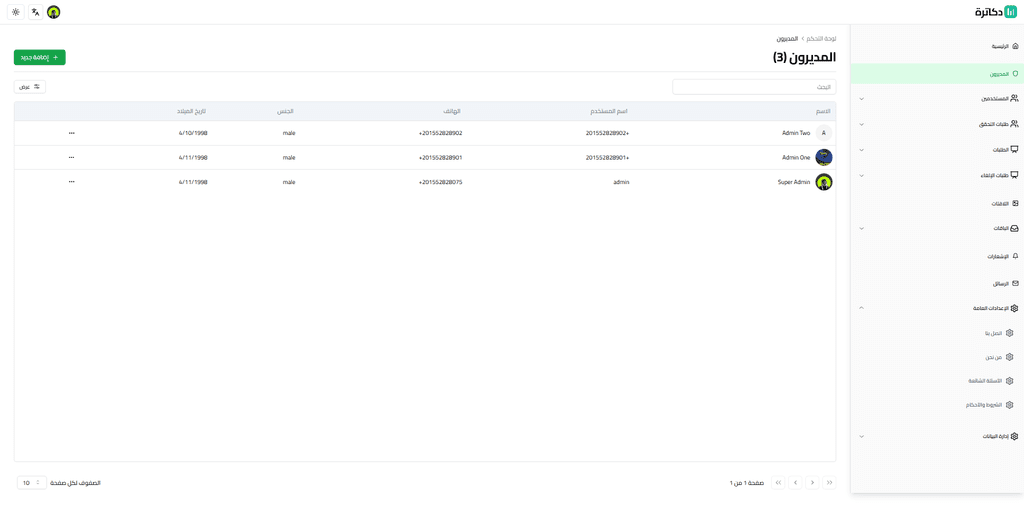Open من نحن (About us) settings sub-item

(x=999, y=357)
